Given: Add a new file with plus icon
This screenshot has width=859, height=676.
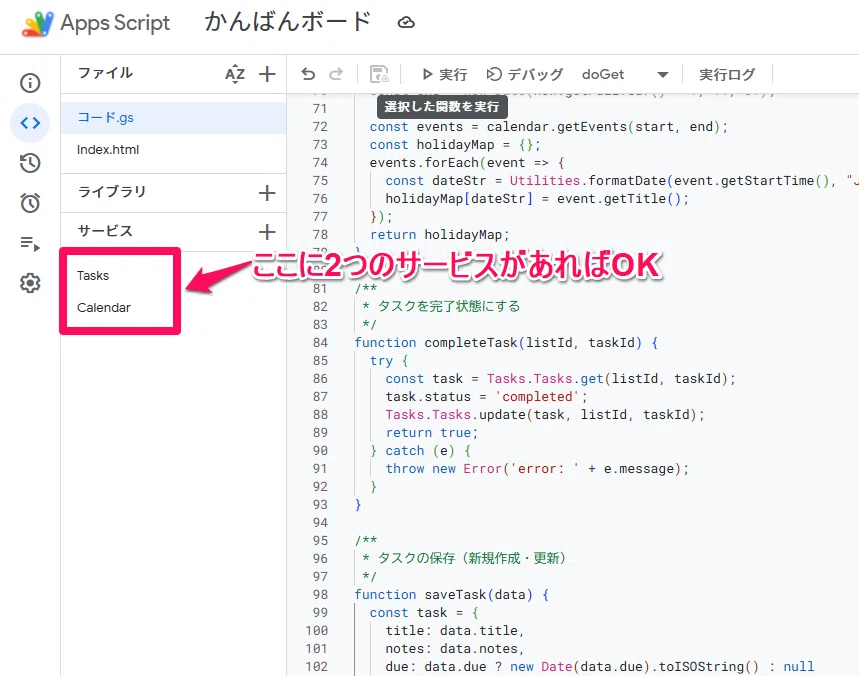Looking at the screenshot, I should tap(267, 74).
